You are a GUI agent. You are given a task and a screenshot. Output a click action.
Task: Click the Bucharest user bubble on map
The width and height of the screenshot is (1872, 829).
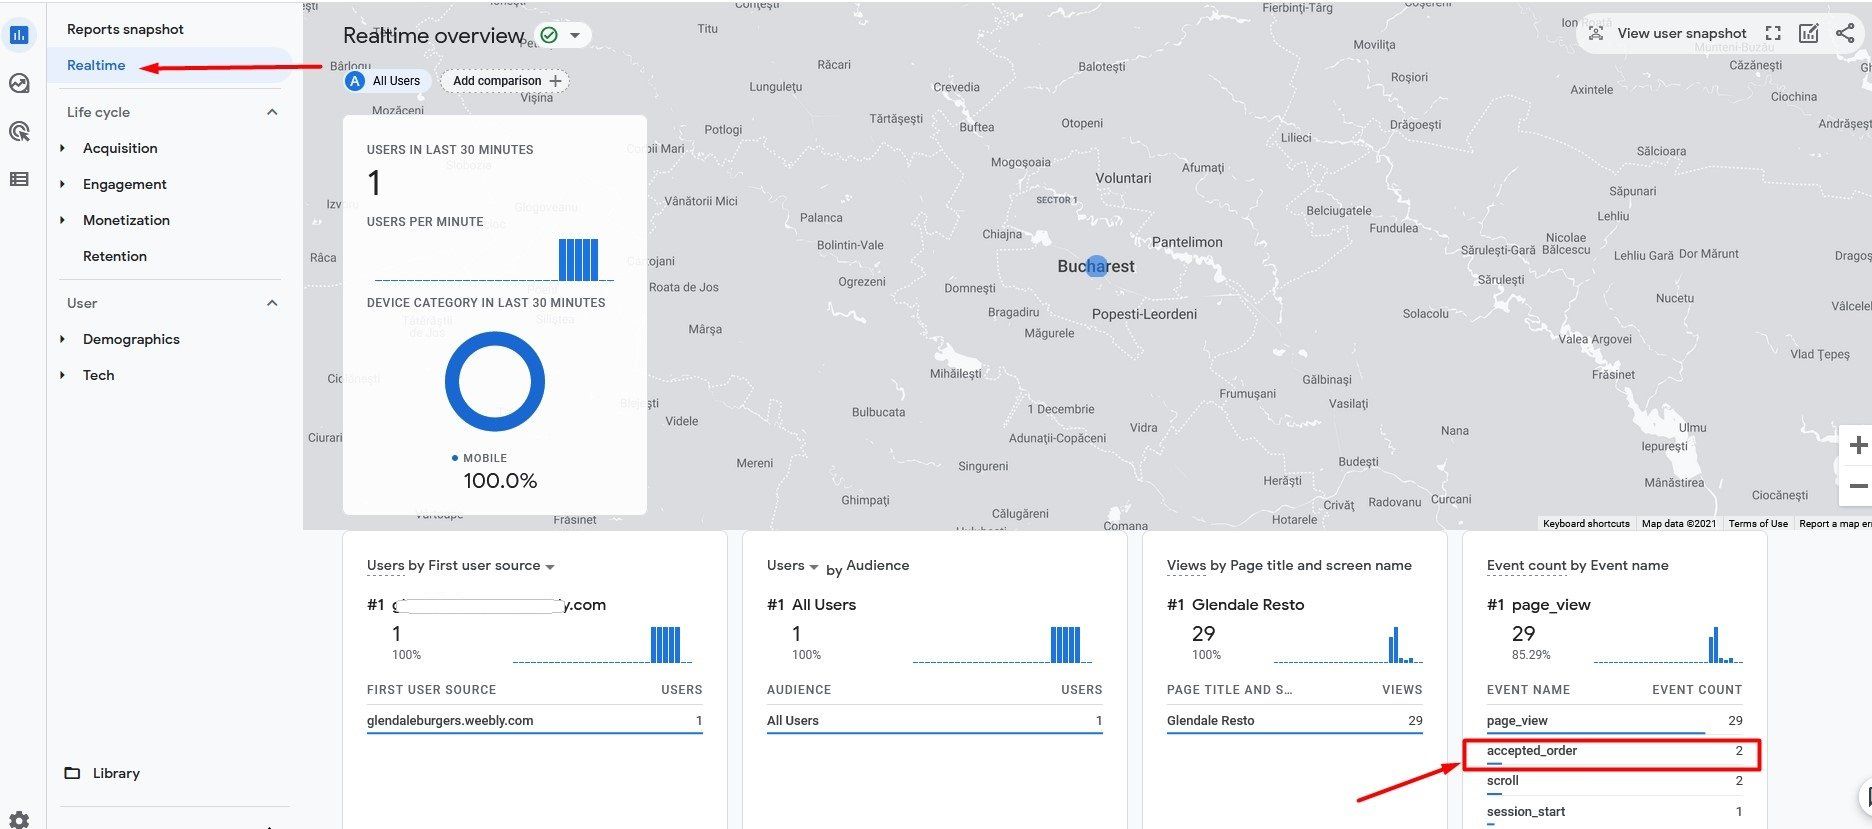tap(1097, 266)
